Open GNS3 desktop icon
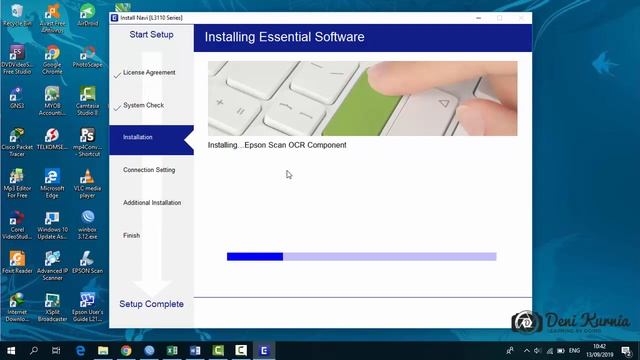The image size is (640, 360). [17, 98]
